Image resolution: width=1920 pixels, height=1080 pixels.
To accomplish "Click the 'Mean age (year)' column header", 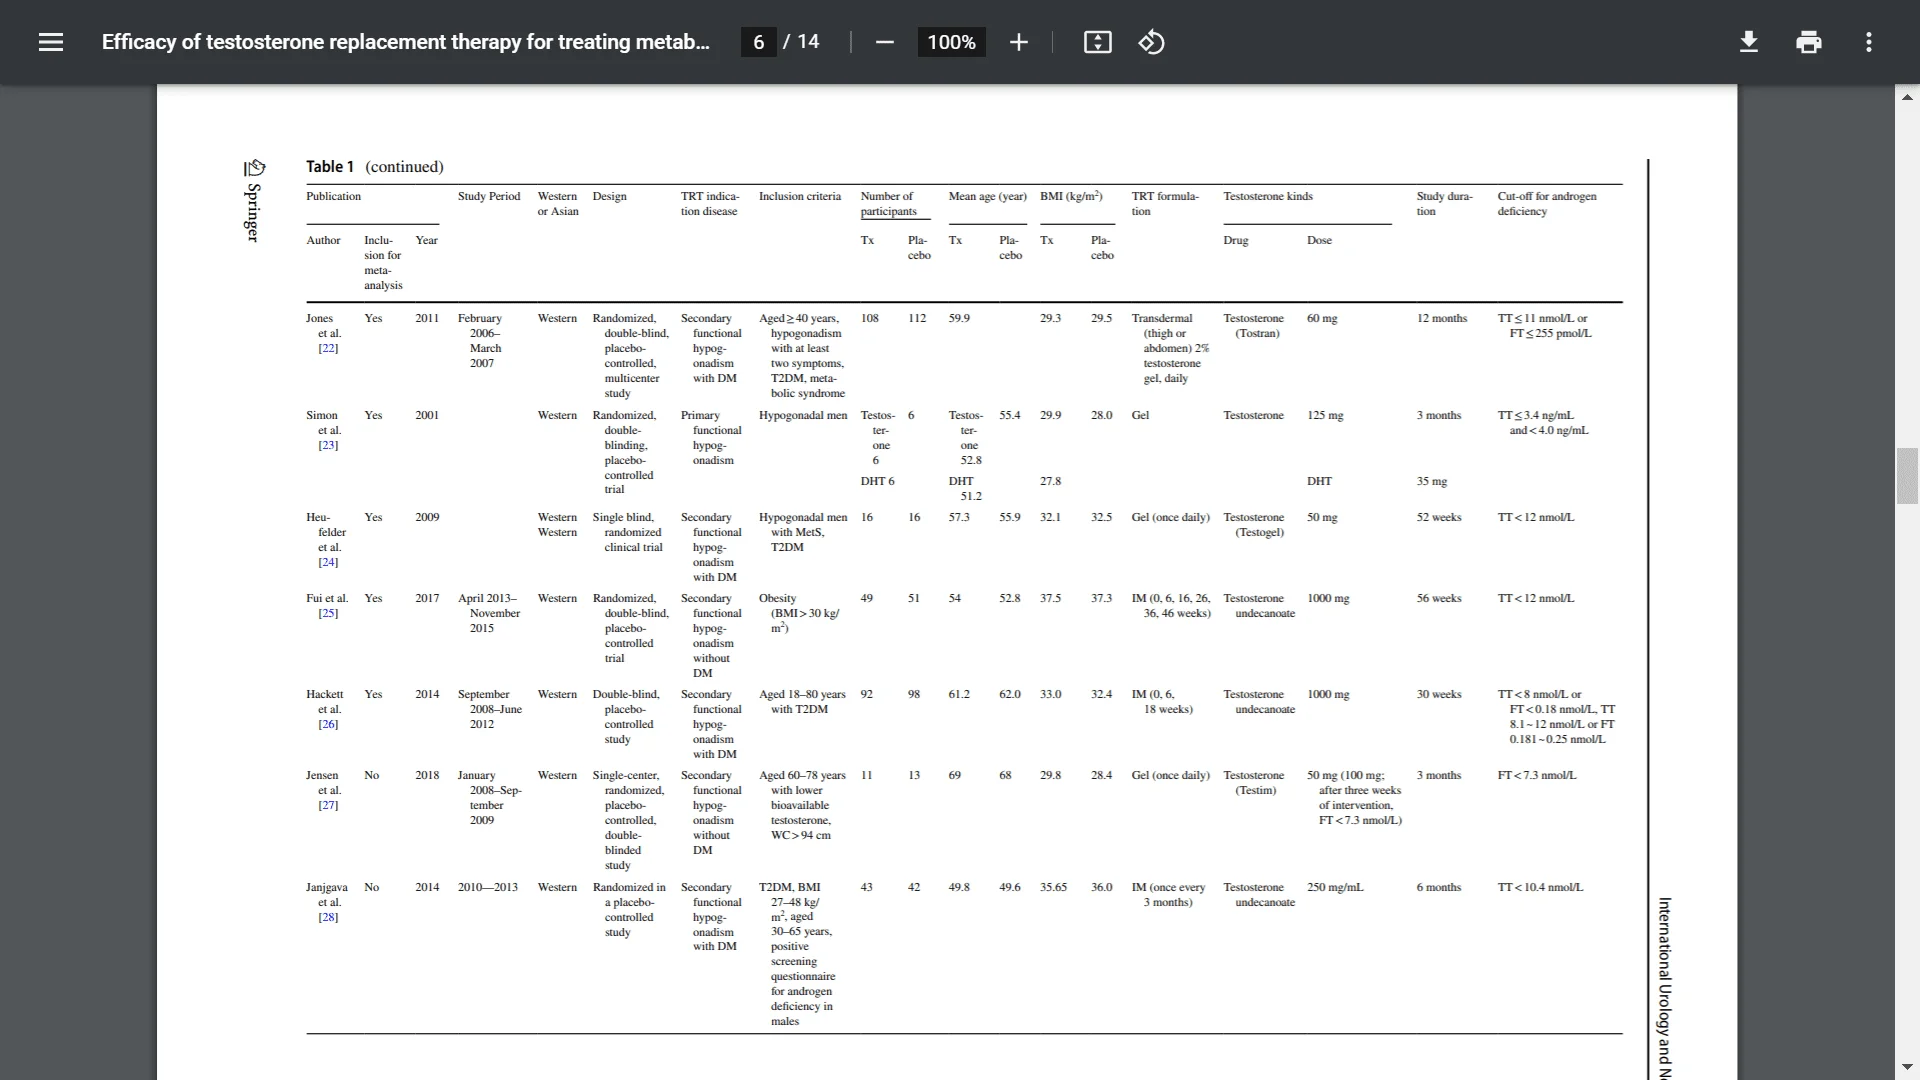I will click(x=987, y=196).
